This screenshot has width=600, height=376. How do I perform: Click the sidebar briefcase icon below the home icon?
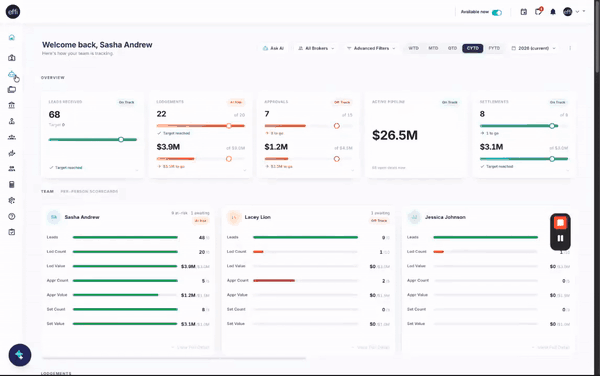12,58
